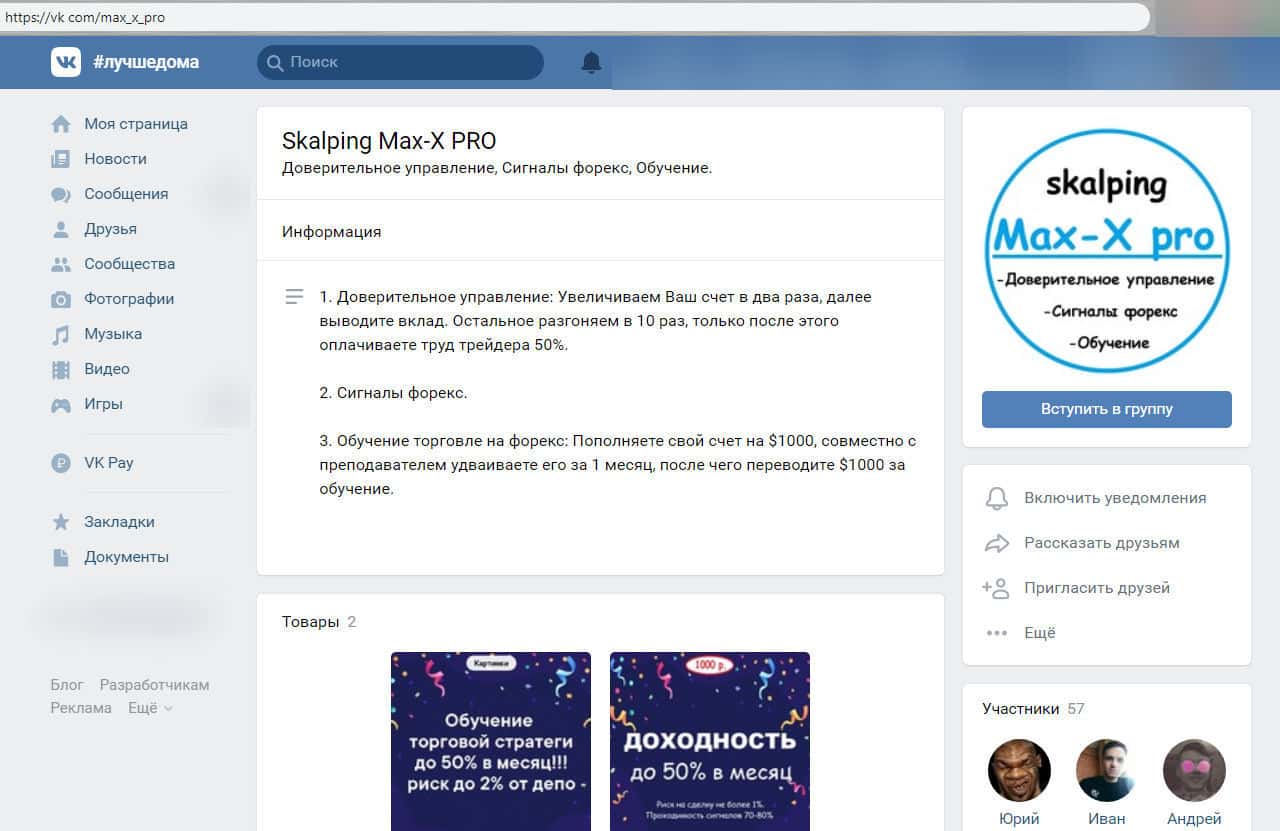Open participant Юрий's avatar
Viewport: 1280px width, 831px height.
pos(1019,771)
